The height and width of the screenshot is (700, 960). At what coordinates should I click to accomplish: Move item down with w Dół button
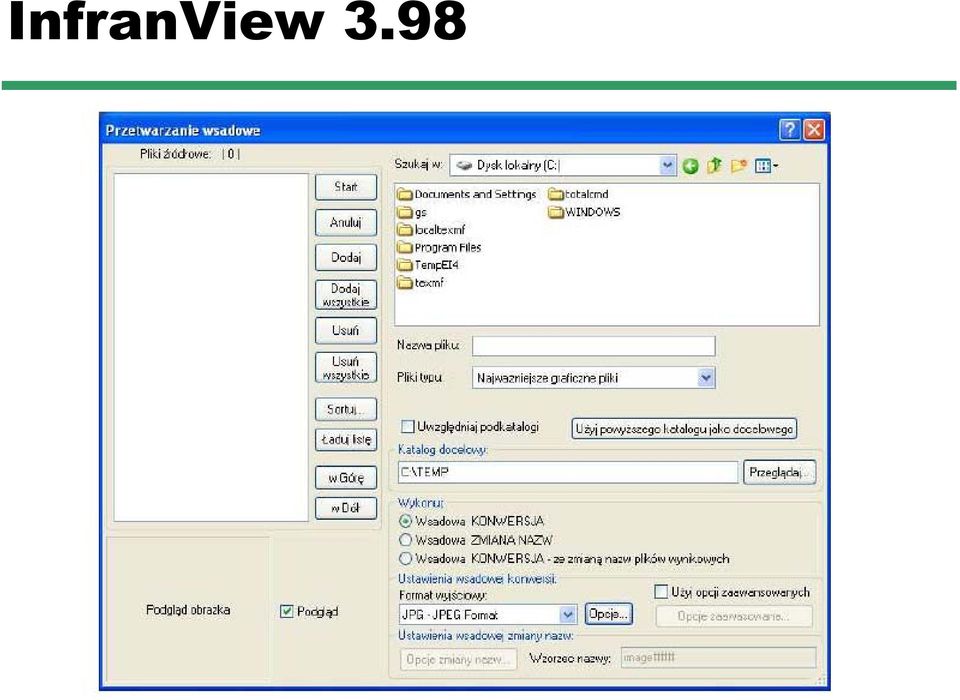click(x=346, y=508)
